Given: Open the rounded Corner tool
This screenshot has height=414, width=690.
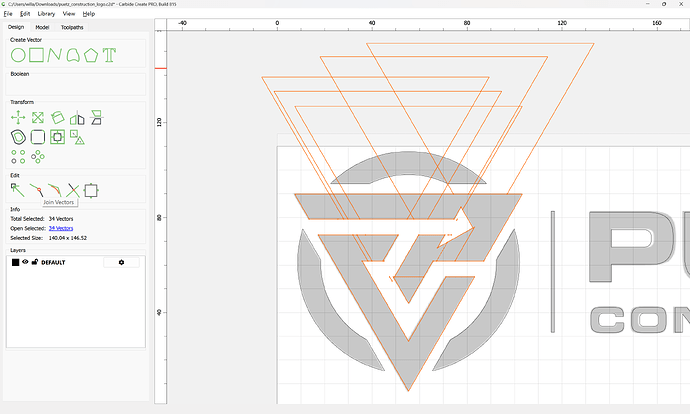Looking at the screenshot, I should point(38,137).
